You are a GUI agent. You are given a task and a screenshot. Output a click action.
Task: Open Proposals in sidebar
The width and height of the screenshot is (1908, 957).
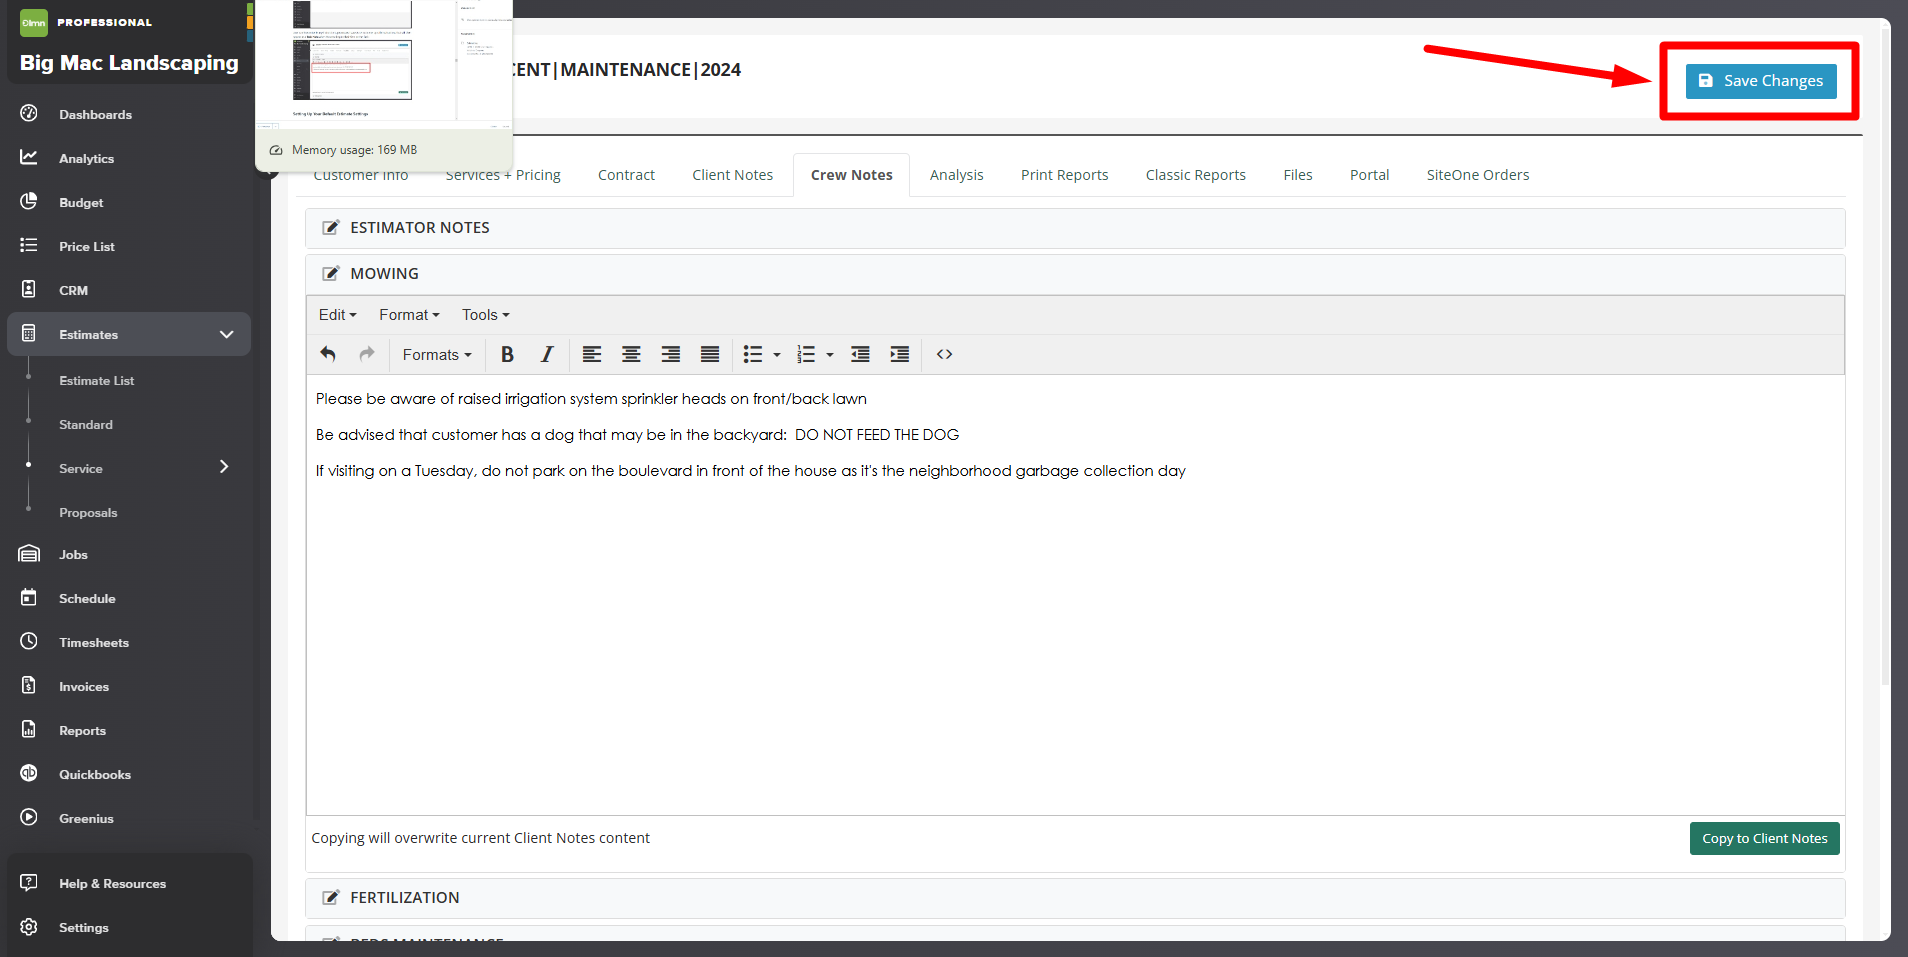coord(88,513)
